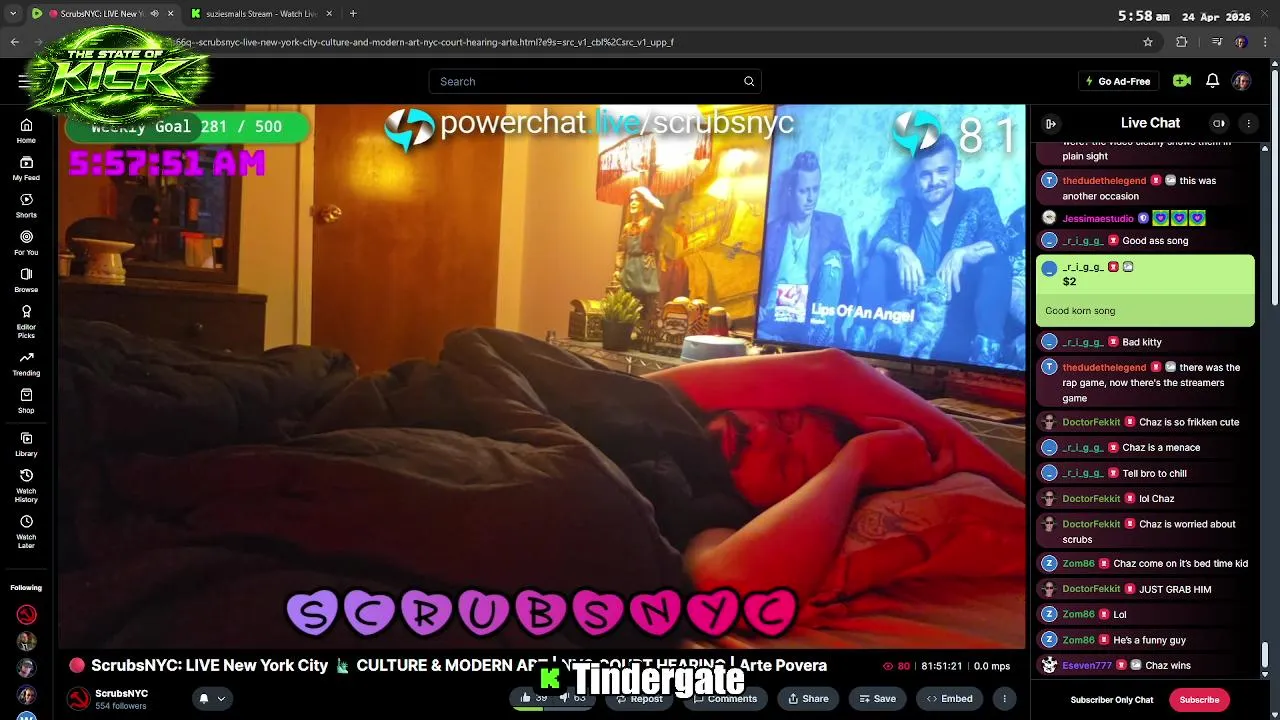Click the green camera upload icon
The height and width of the screenshot is (720, 1280).
click(1182, 81)
